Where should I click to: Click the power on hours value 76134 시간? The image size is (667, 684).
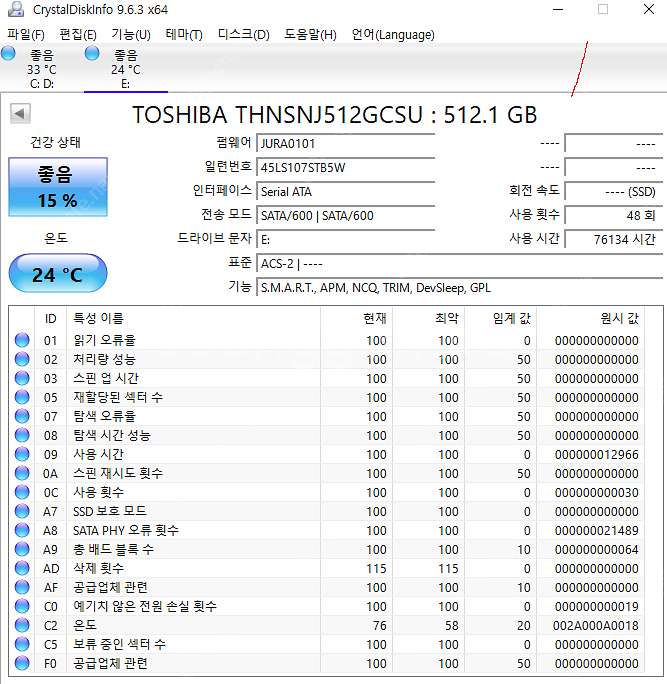[x=614, y=239]
